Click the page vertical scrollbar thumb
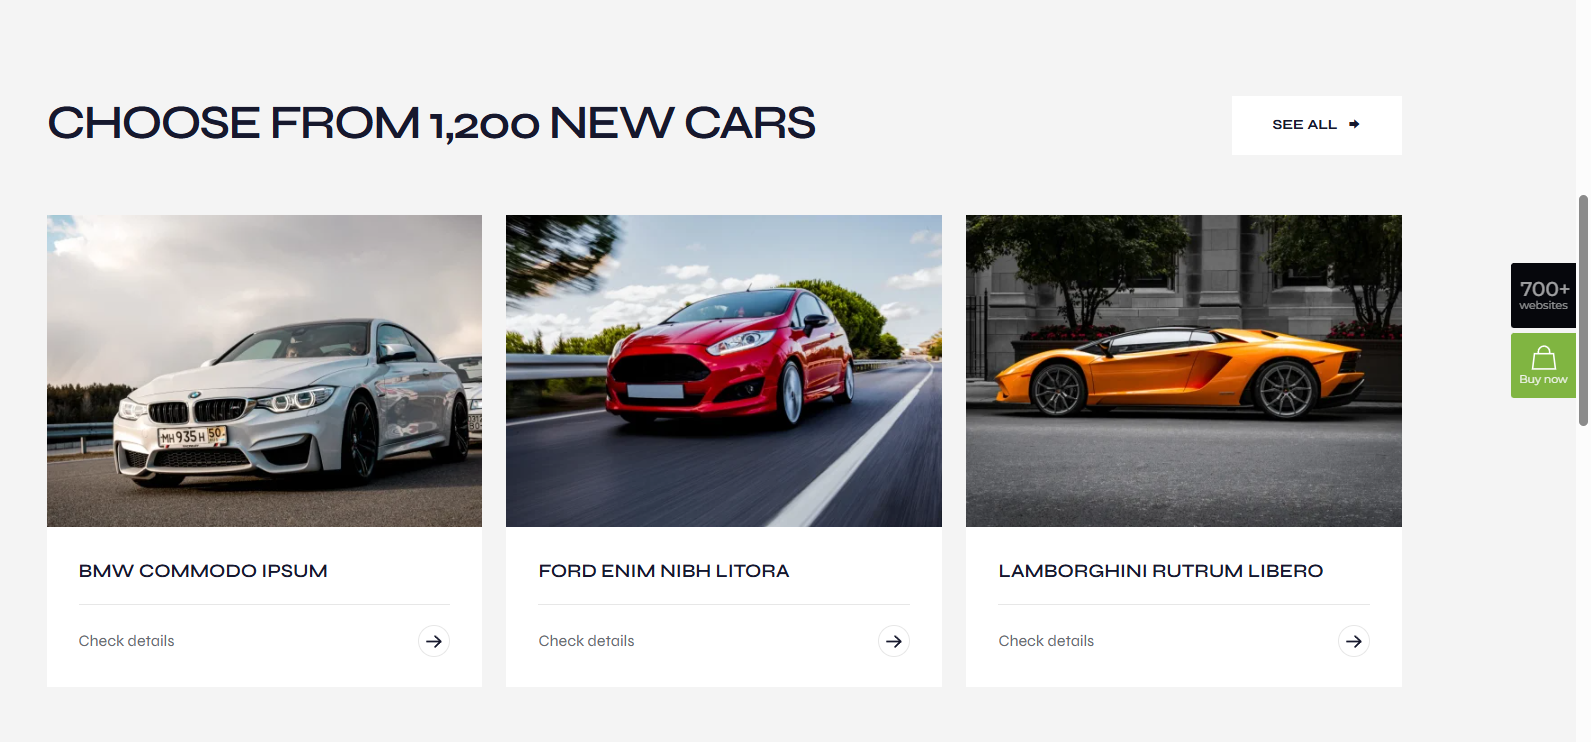This screenshot has width=1591, height=742. (x=1583, y=311)
